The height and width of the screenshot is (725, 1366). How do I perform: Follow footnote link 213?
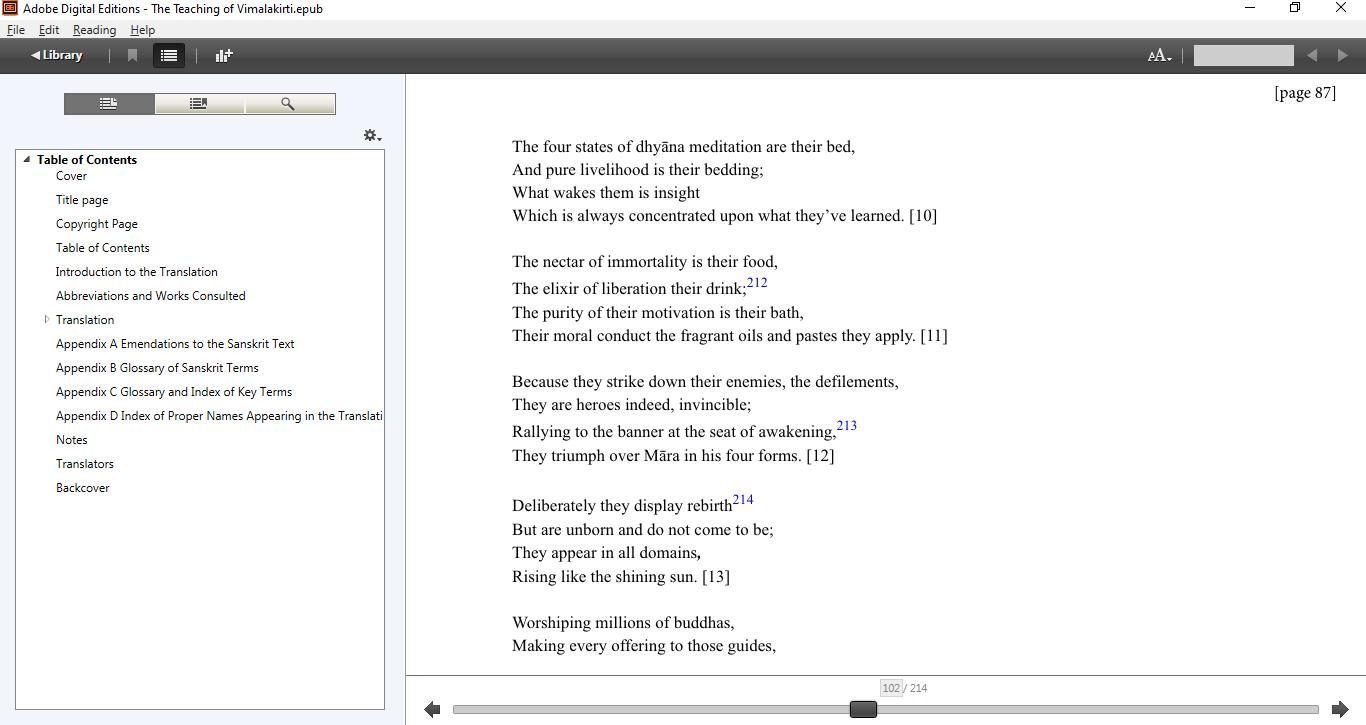point(847,426)
